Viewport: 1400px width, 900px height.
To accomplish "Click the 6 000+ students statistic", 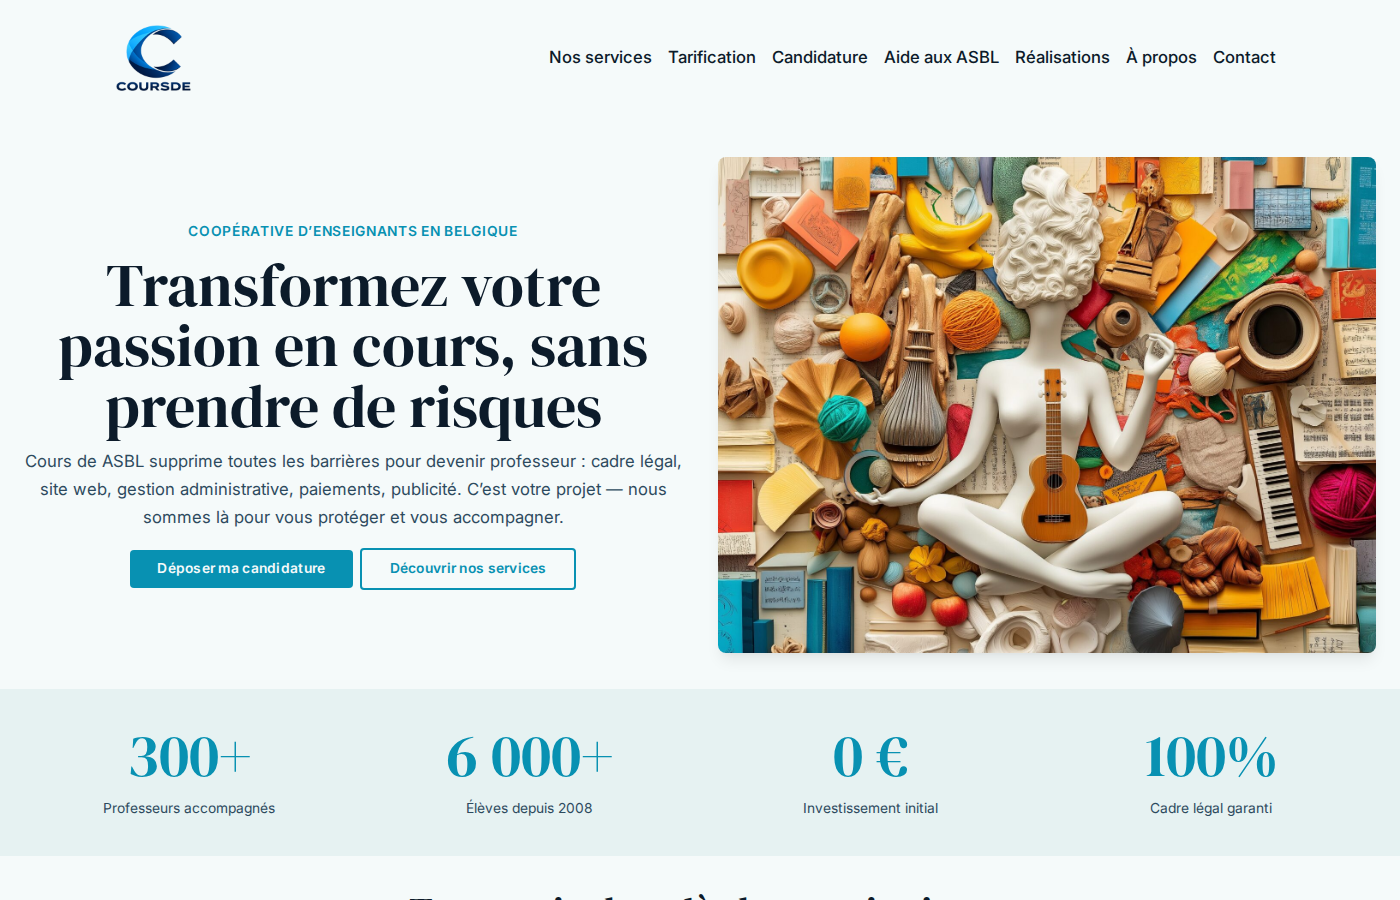I will tap(529, 757).
